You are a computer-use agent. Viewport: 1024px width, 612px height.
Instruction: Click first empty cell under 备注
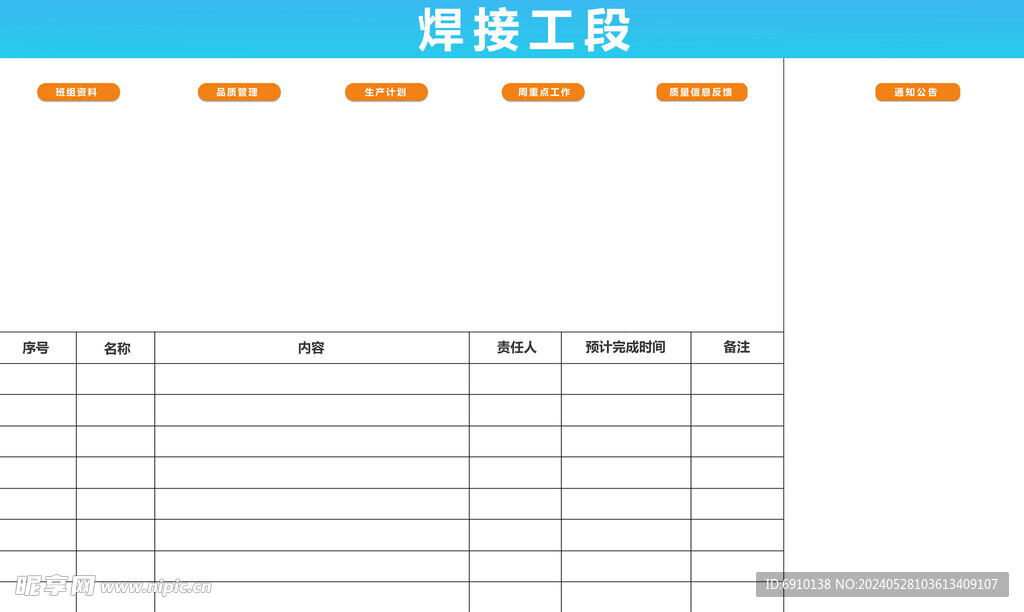click(737, 379)
